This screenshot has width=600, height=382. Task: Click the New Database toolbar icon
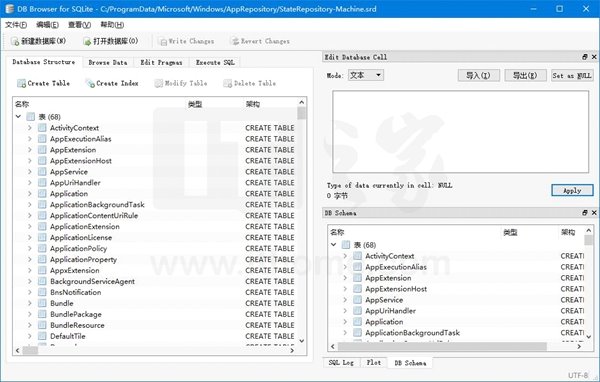tap(15, 41)
